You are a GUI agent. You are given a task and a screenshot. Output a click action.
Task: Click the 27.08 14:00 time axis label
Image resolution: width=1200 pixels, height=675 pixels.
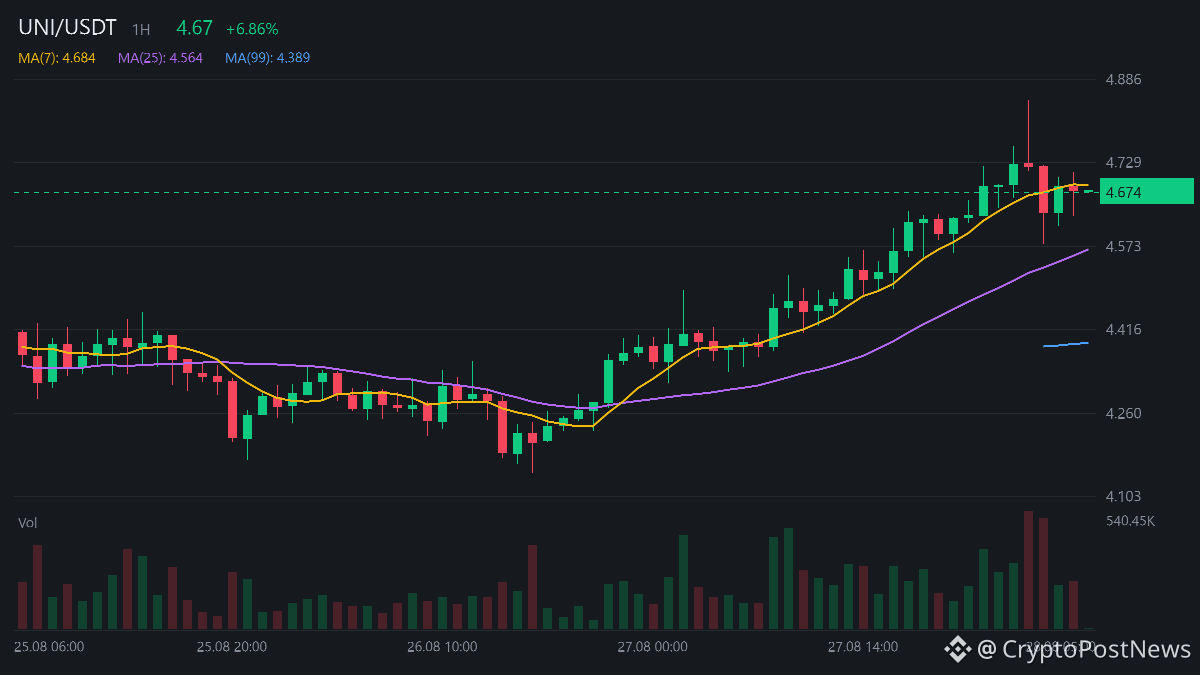tap(863, 647)
